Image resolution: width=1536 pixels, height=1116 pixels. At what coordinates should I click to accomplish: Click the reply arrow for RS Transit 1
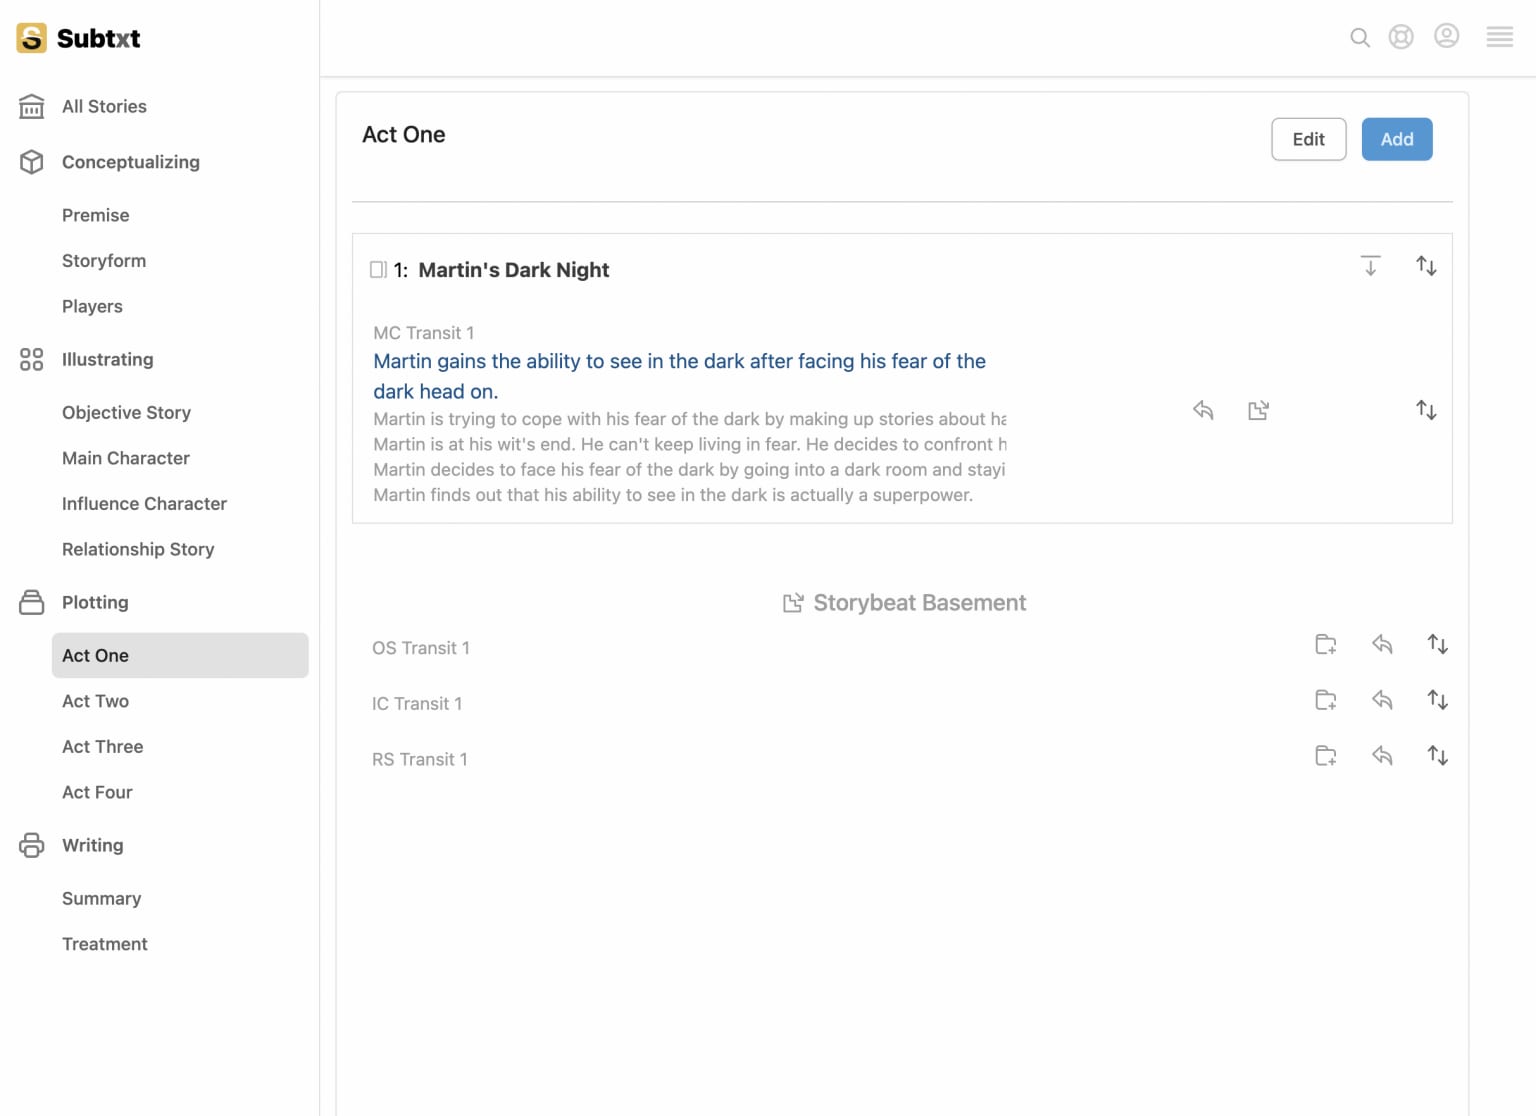pos(1382,756)
